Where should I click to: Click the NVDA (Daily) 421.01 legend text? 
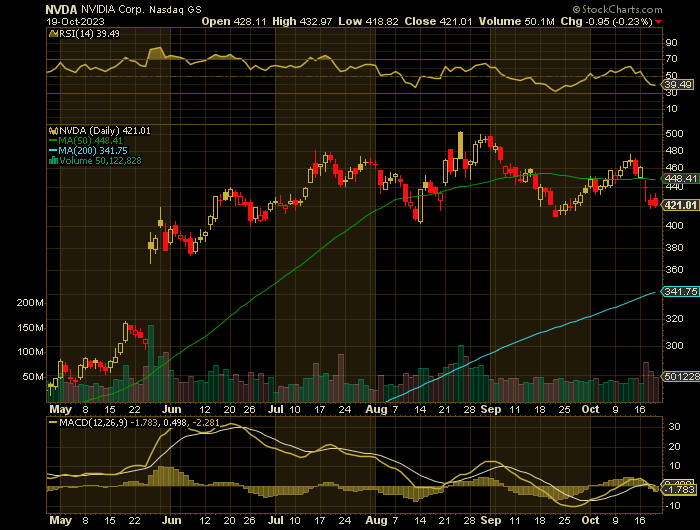pos(105,131)
